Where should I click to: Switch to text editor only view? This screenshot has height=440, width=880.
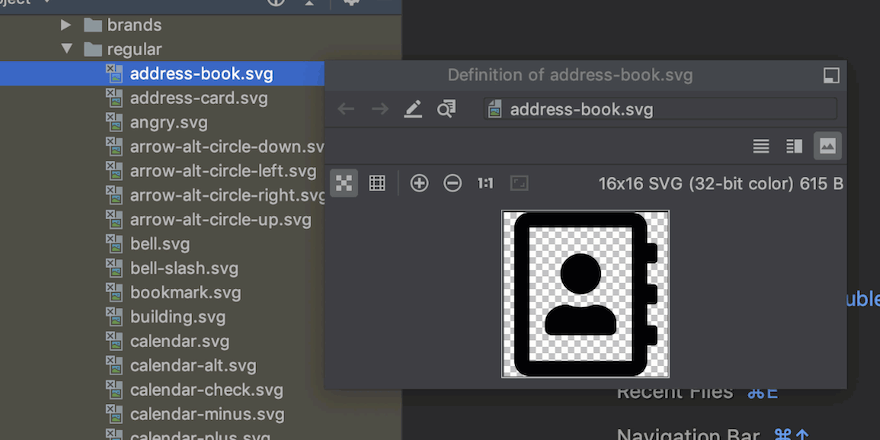pyautogui.click(x=761, y=146)
